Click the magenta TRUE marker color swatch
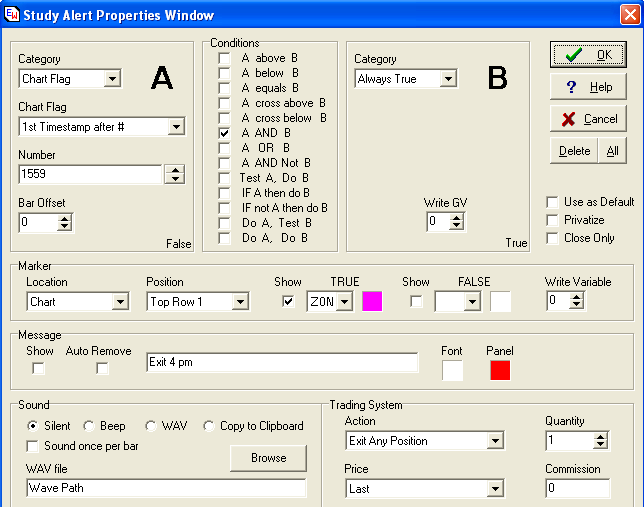Screen dimensions: 644x507 pos(372,302)
